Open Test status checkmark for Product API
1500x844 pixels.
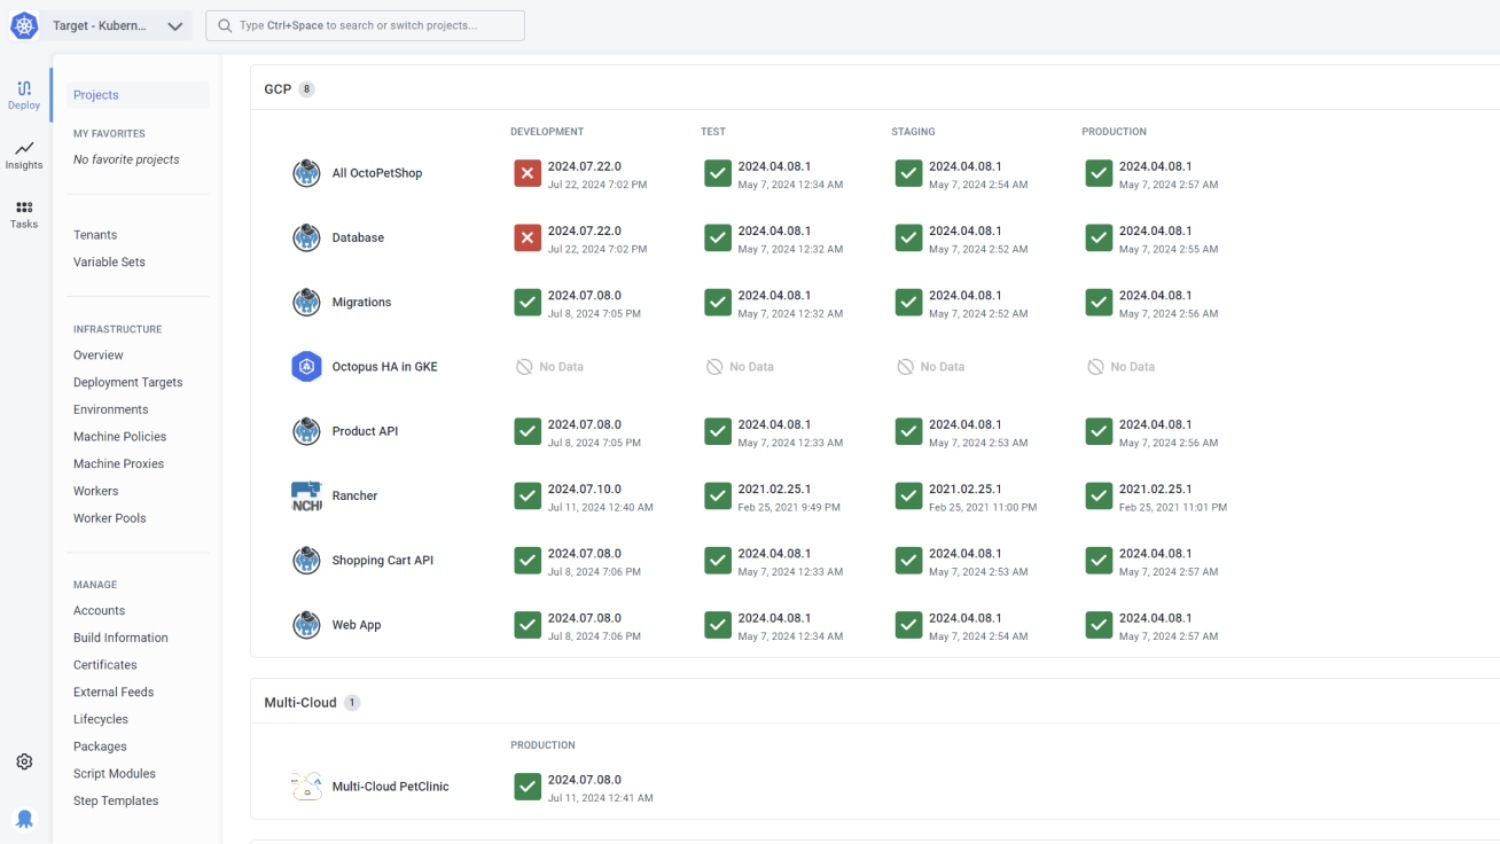click(718, 431)
